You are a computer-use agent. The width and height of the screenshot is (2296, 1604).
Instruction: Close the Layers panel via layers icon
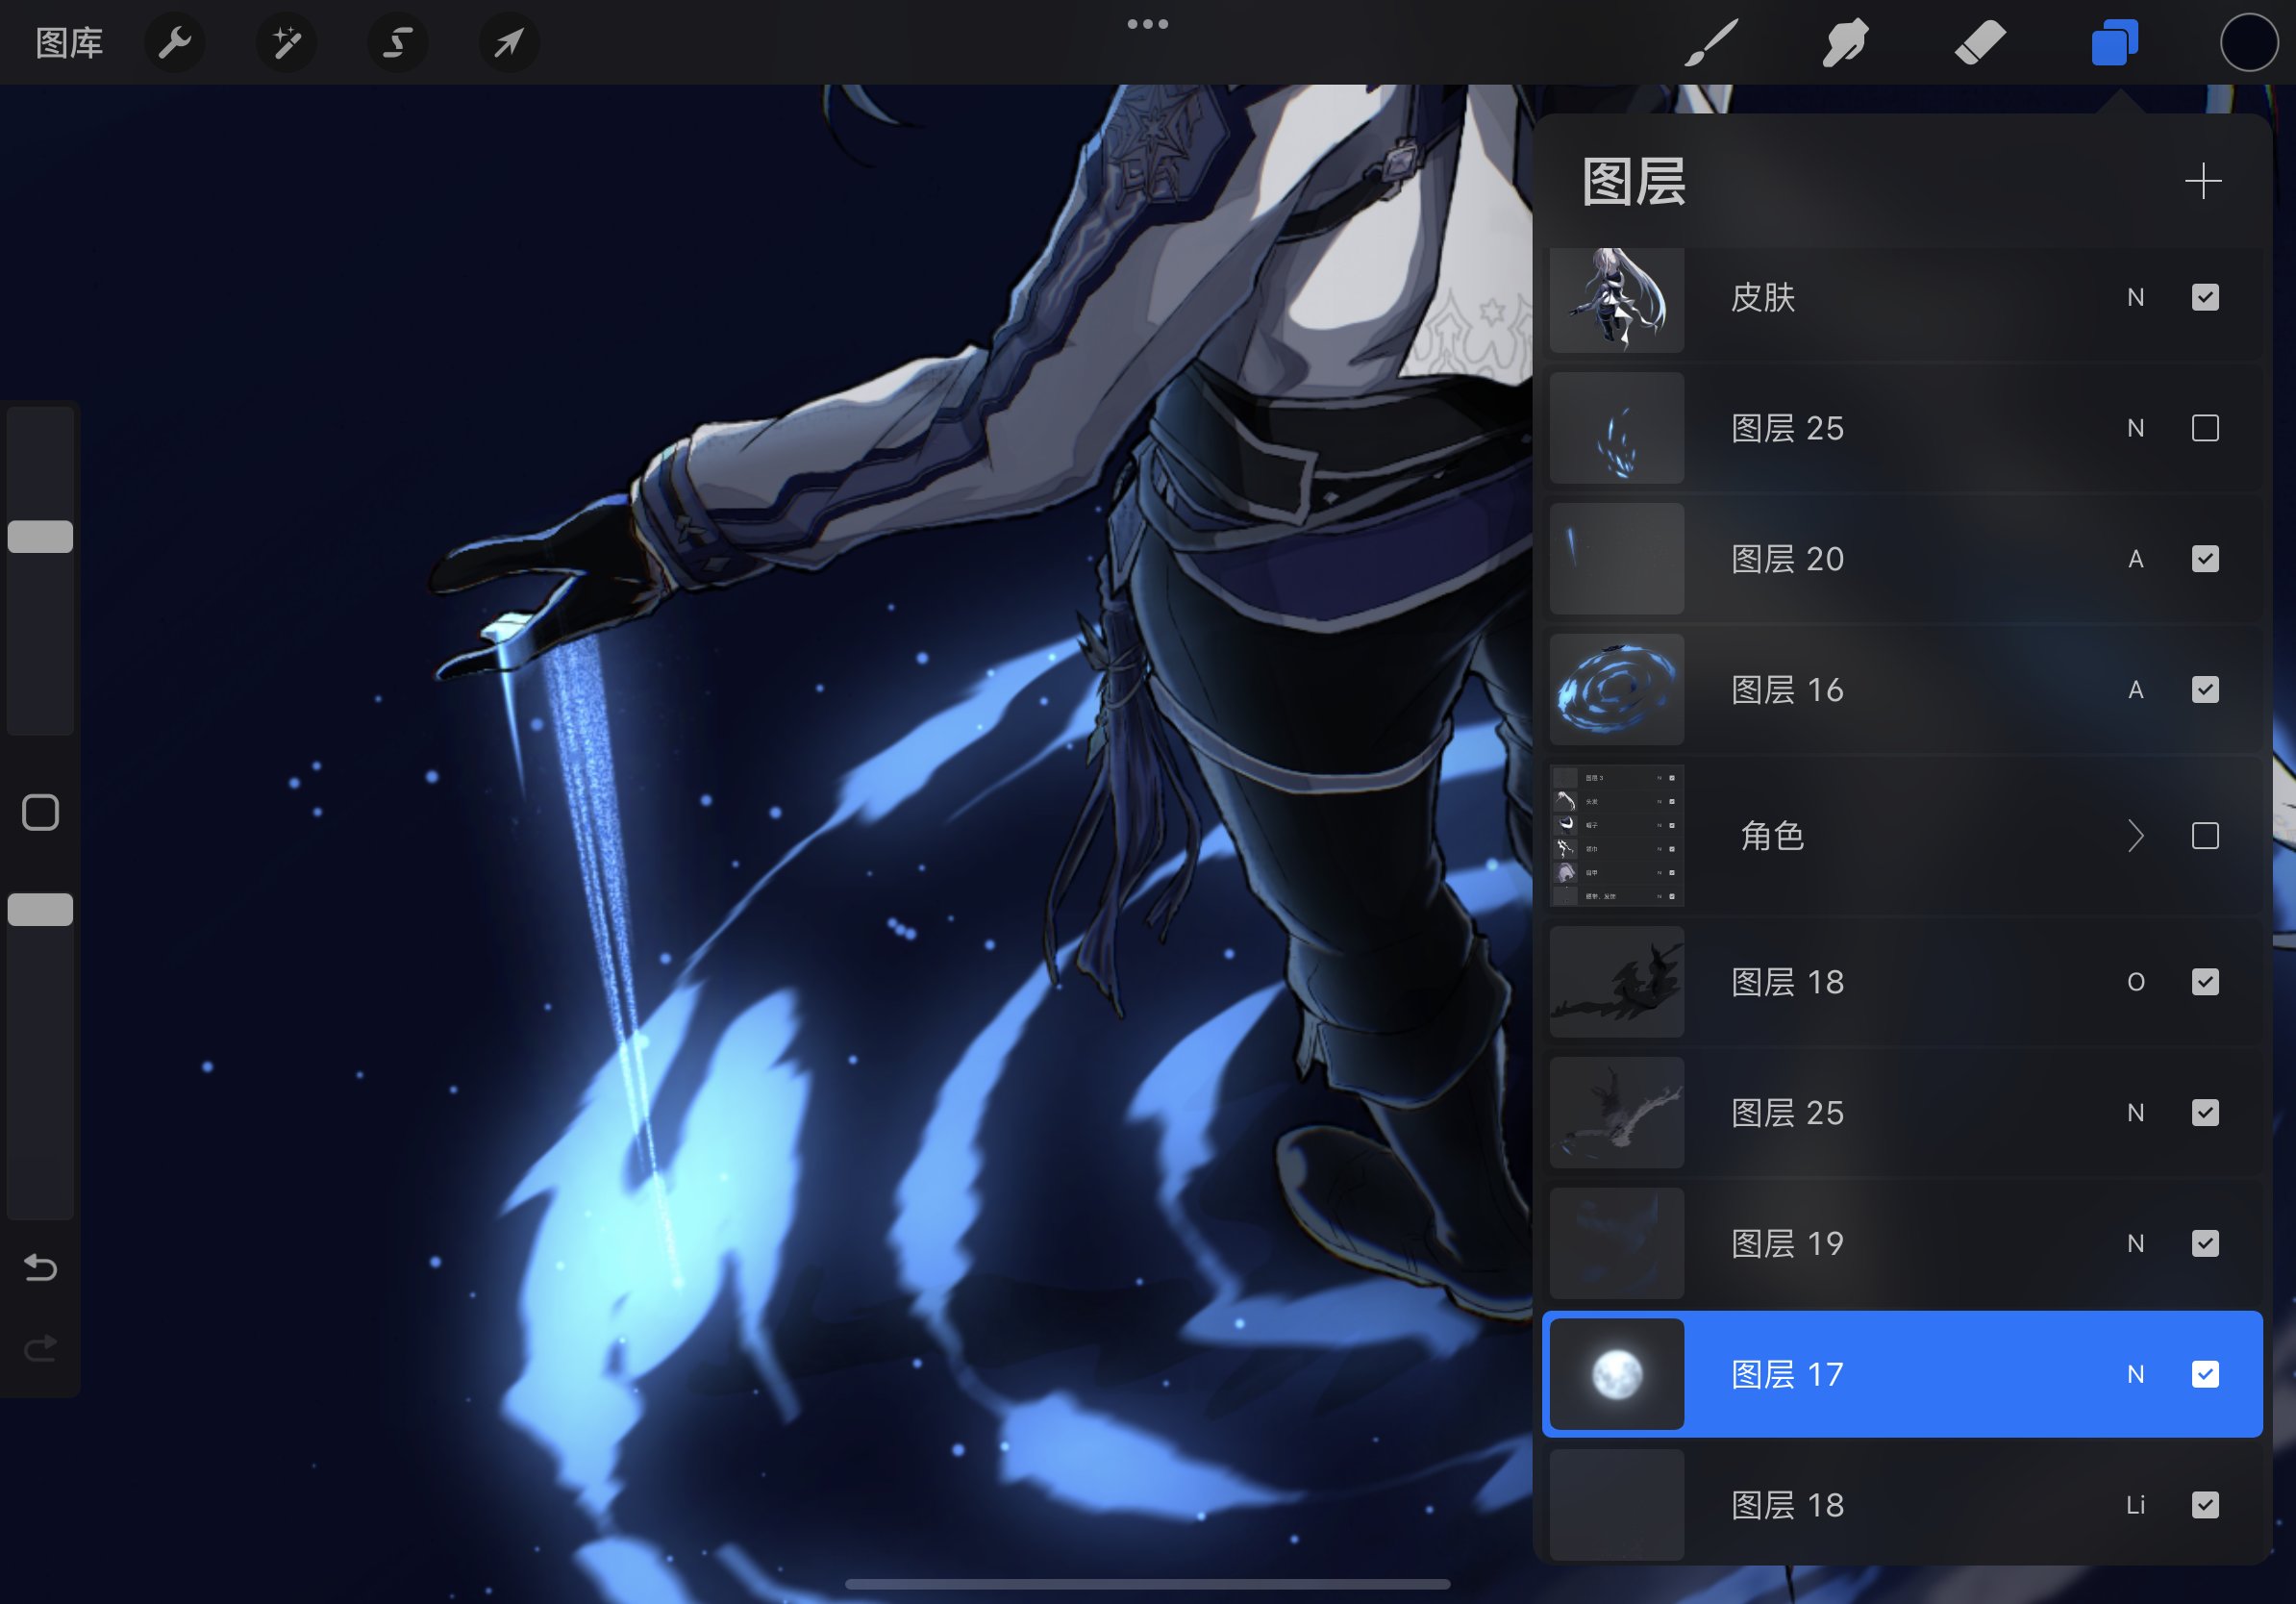(2114, 43)
